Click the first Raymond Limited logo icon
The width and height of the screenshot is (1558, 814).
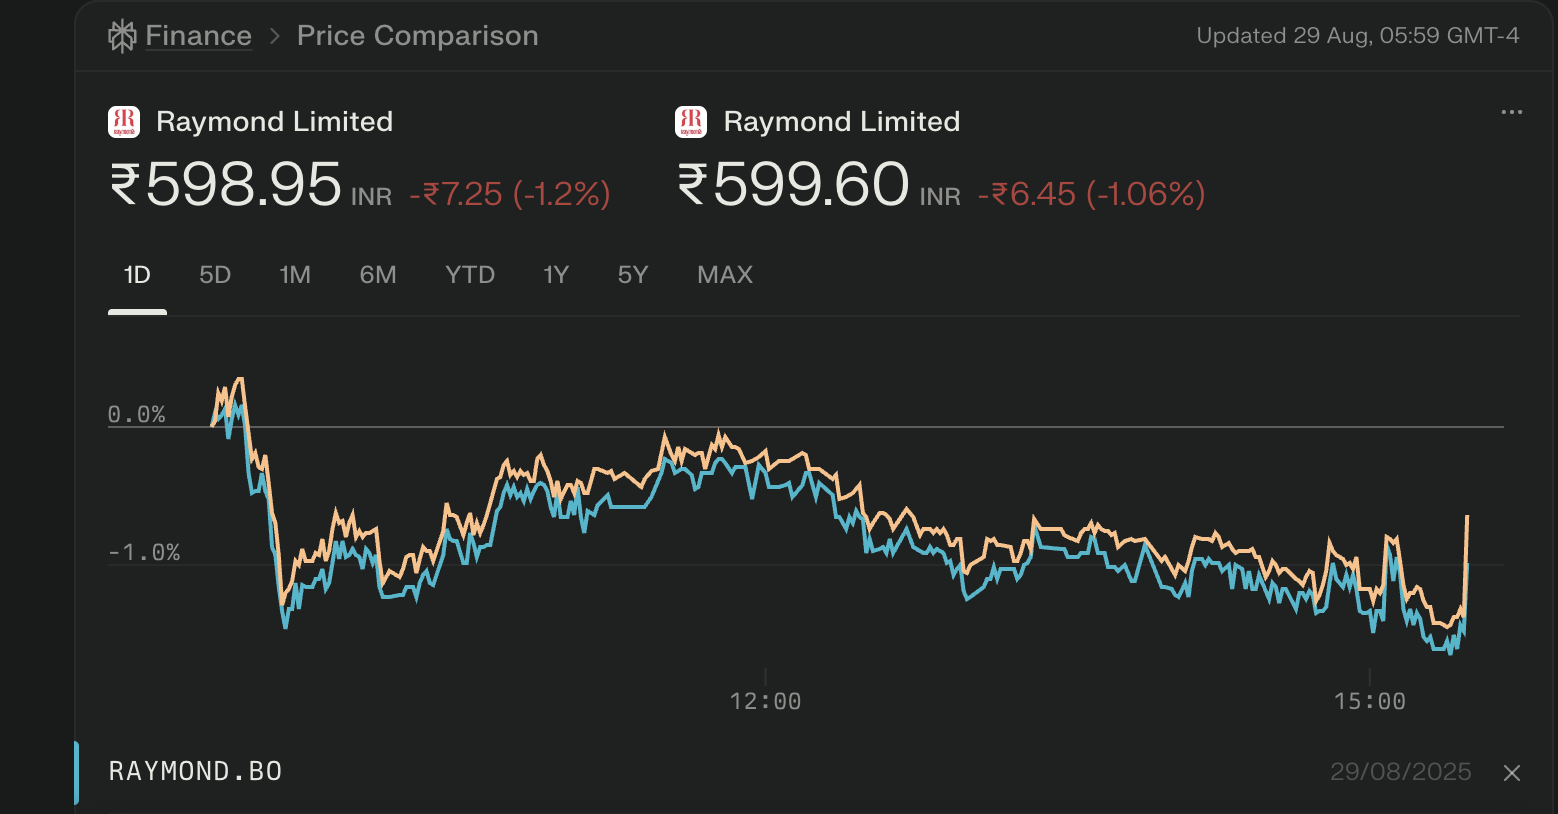tap(124, 122)
